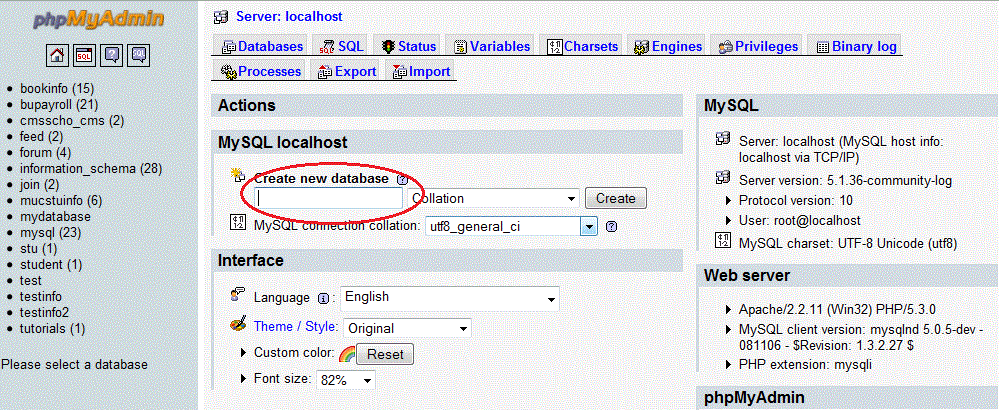Click the rainbow Custom color icon
Image resolution: width=999 pixels, height=410 pixels.
[347, 353]
